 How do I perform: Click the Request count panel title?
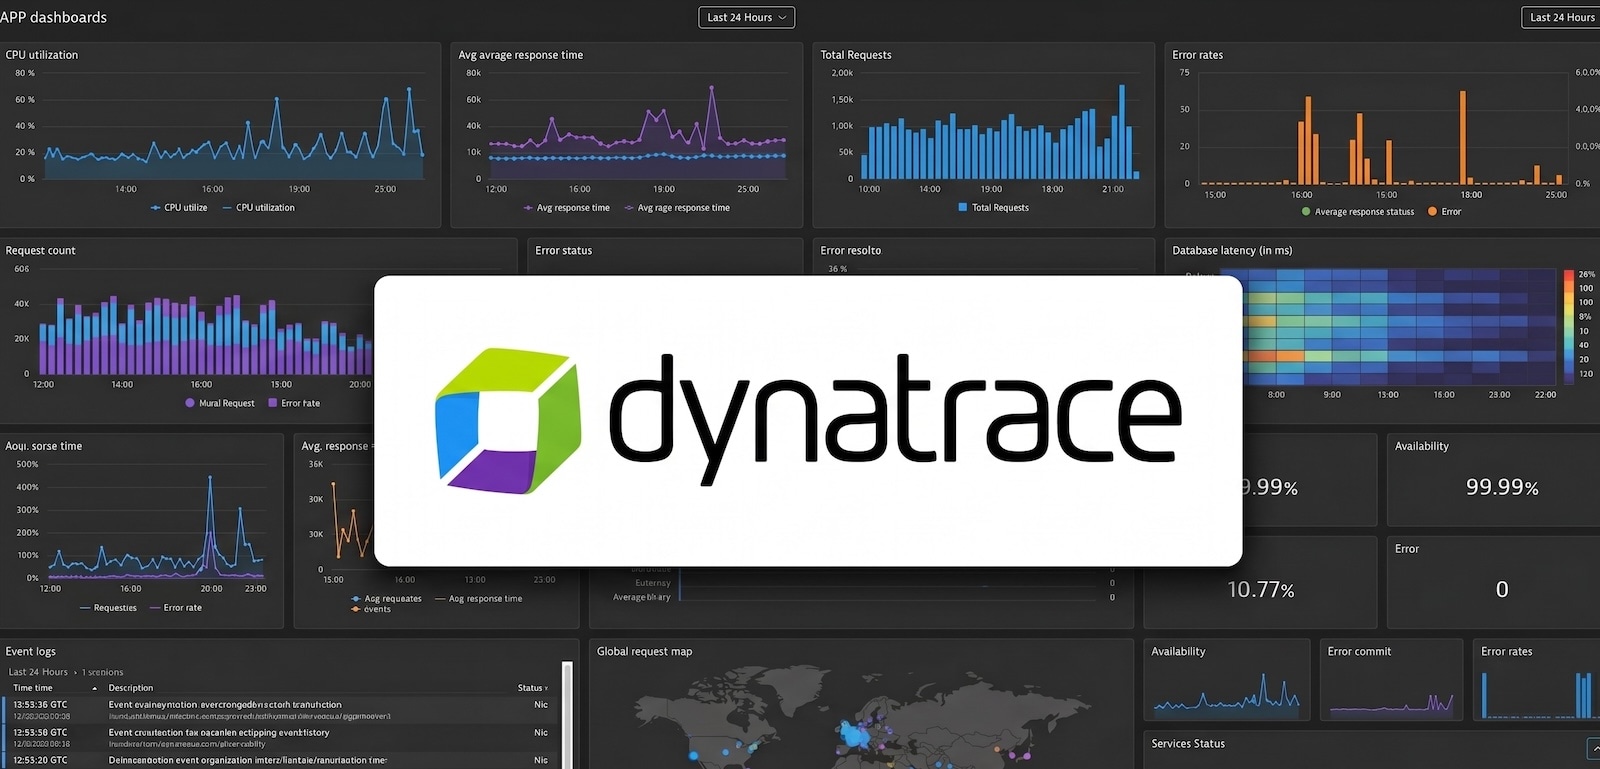(40, 251)
